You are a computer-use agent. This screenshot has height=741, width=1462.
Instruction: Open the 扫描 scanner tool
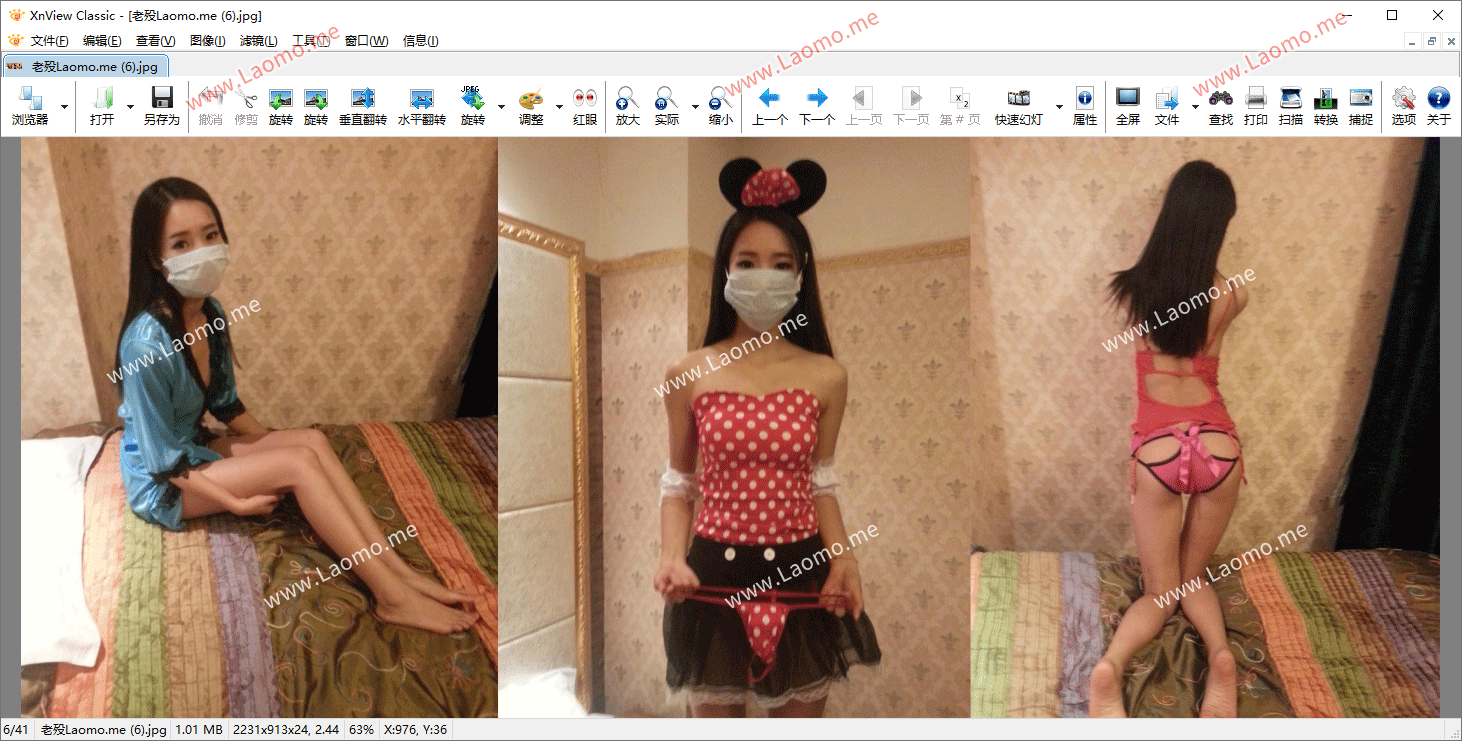click(1291, 106)
